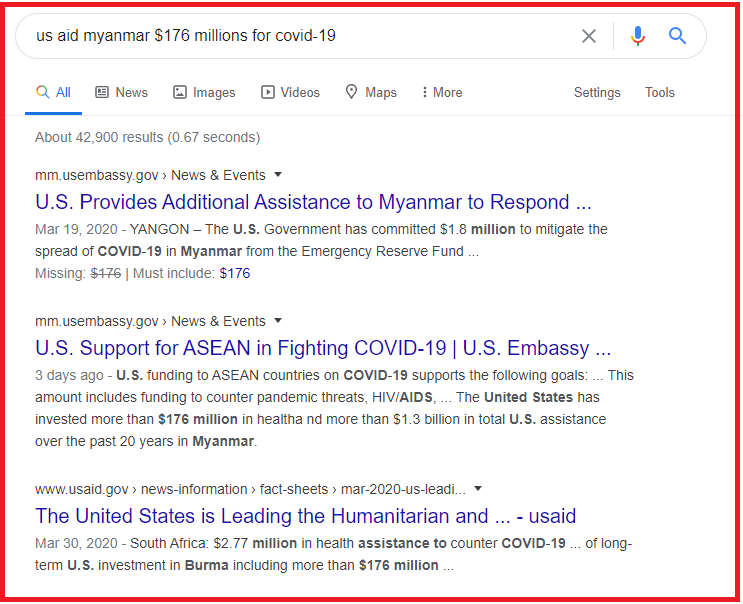Click the 'Mar 19, 2020' snippet date

coord(76,229)
